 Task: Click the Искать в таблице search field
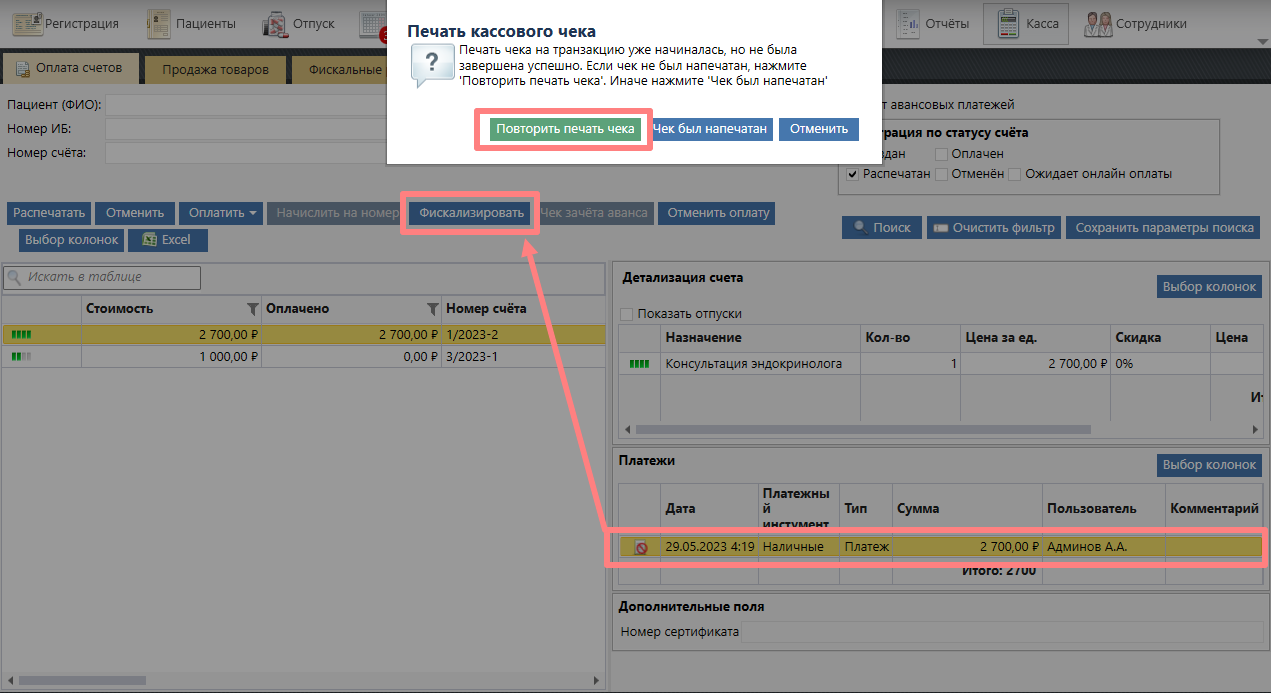coord(105,277)
